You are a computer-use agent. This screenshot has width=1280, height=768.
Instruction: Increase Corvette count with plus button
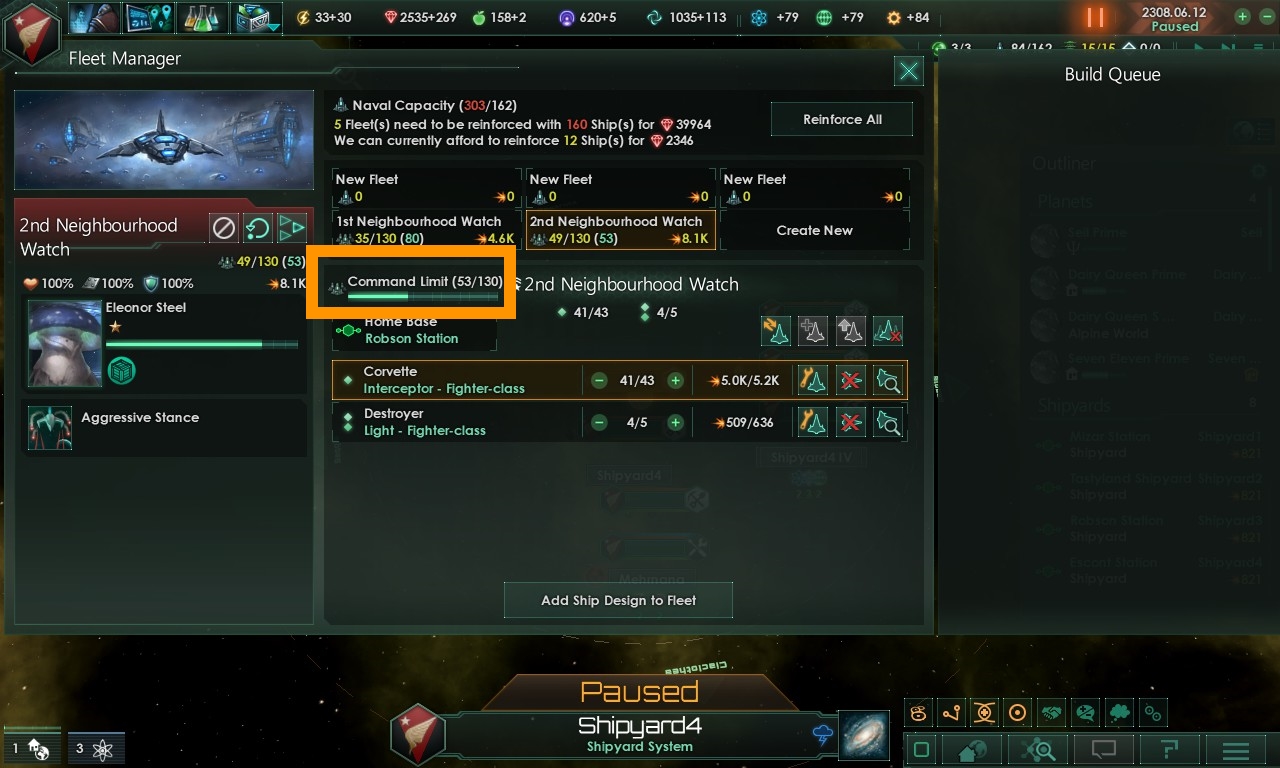coord(675,380)
